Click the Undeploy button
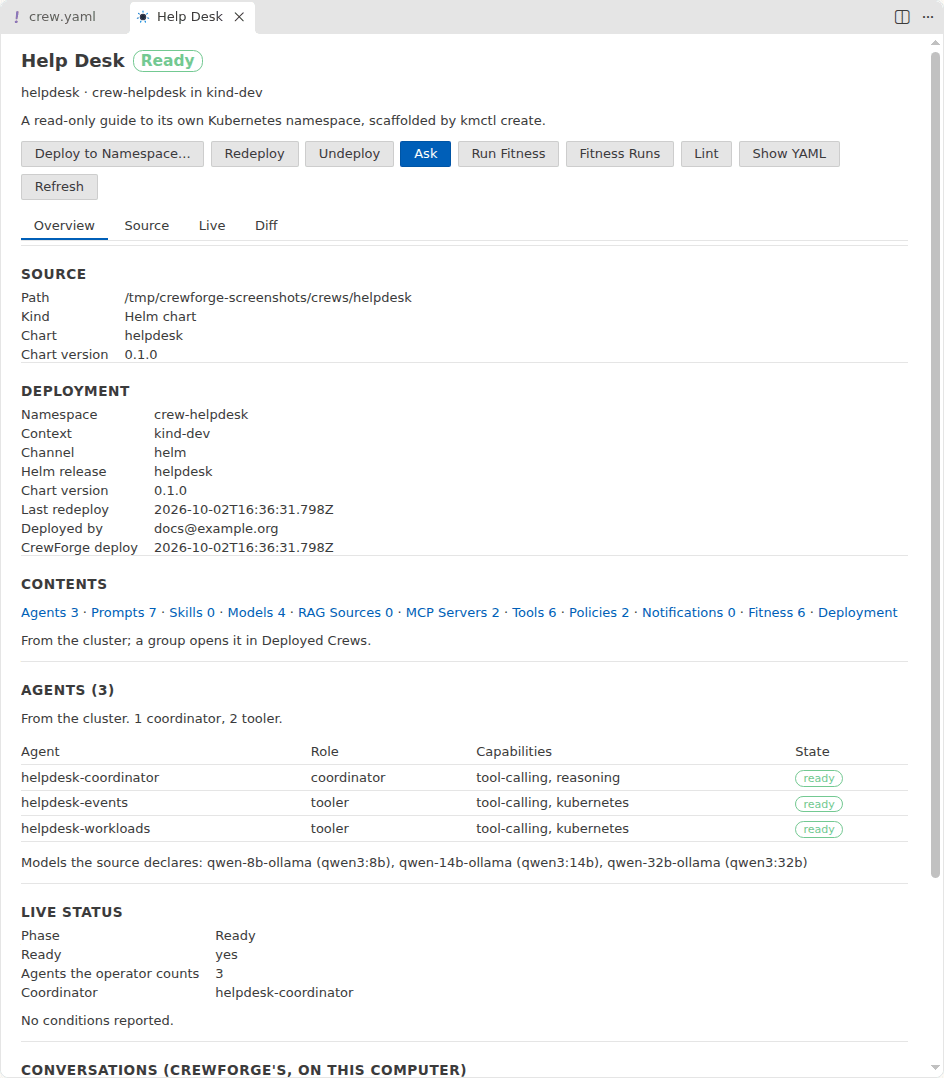The width and height of the screenshot is (944, 1078). pos(349,153)
